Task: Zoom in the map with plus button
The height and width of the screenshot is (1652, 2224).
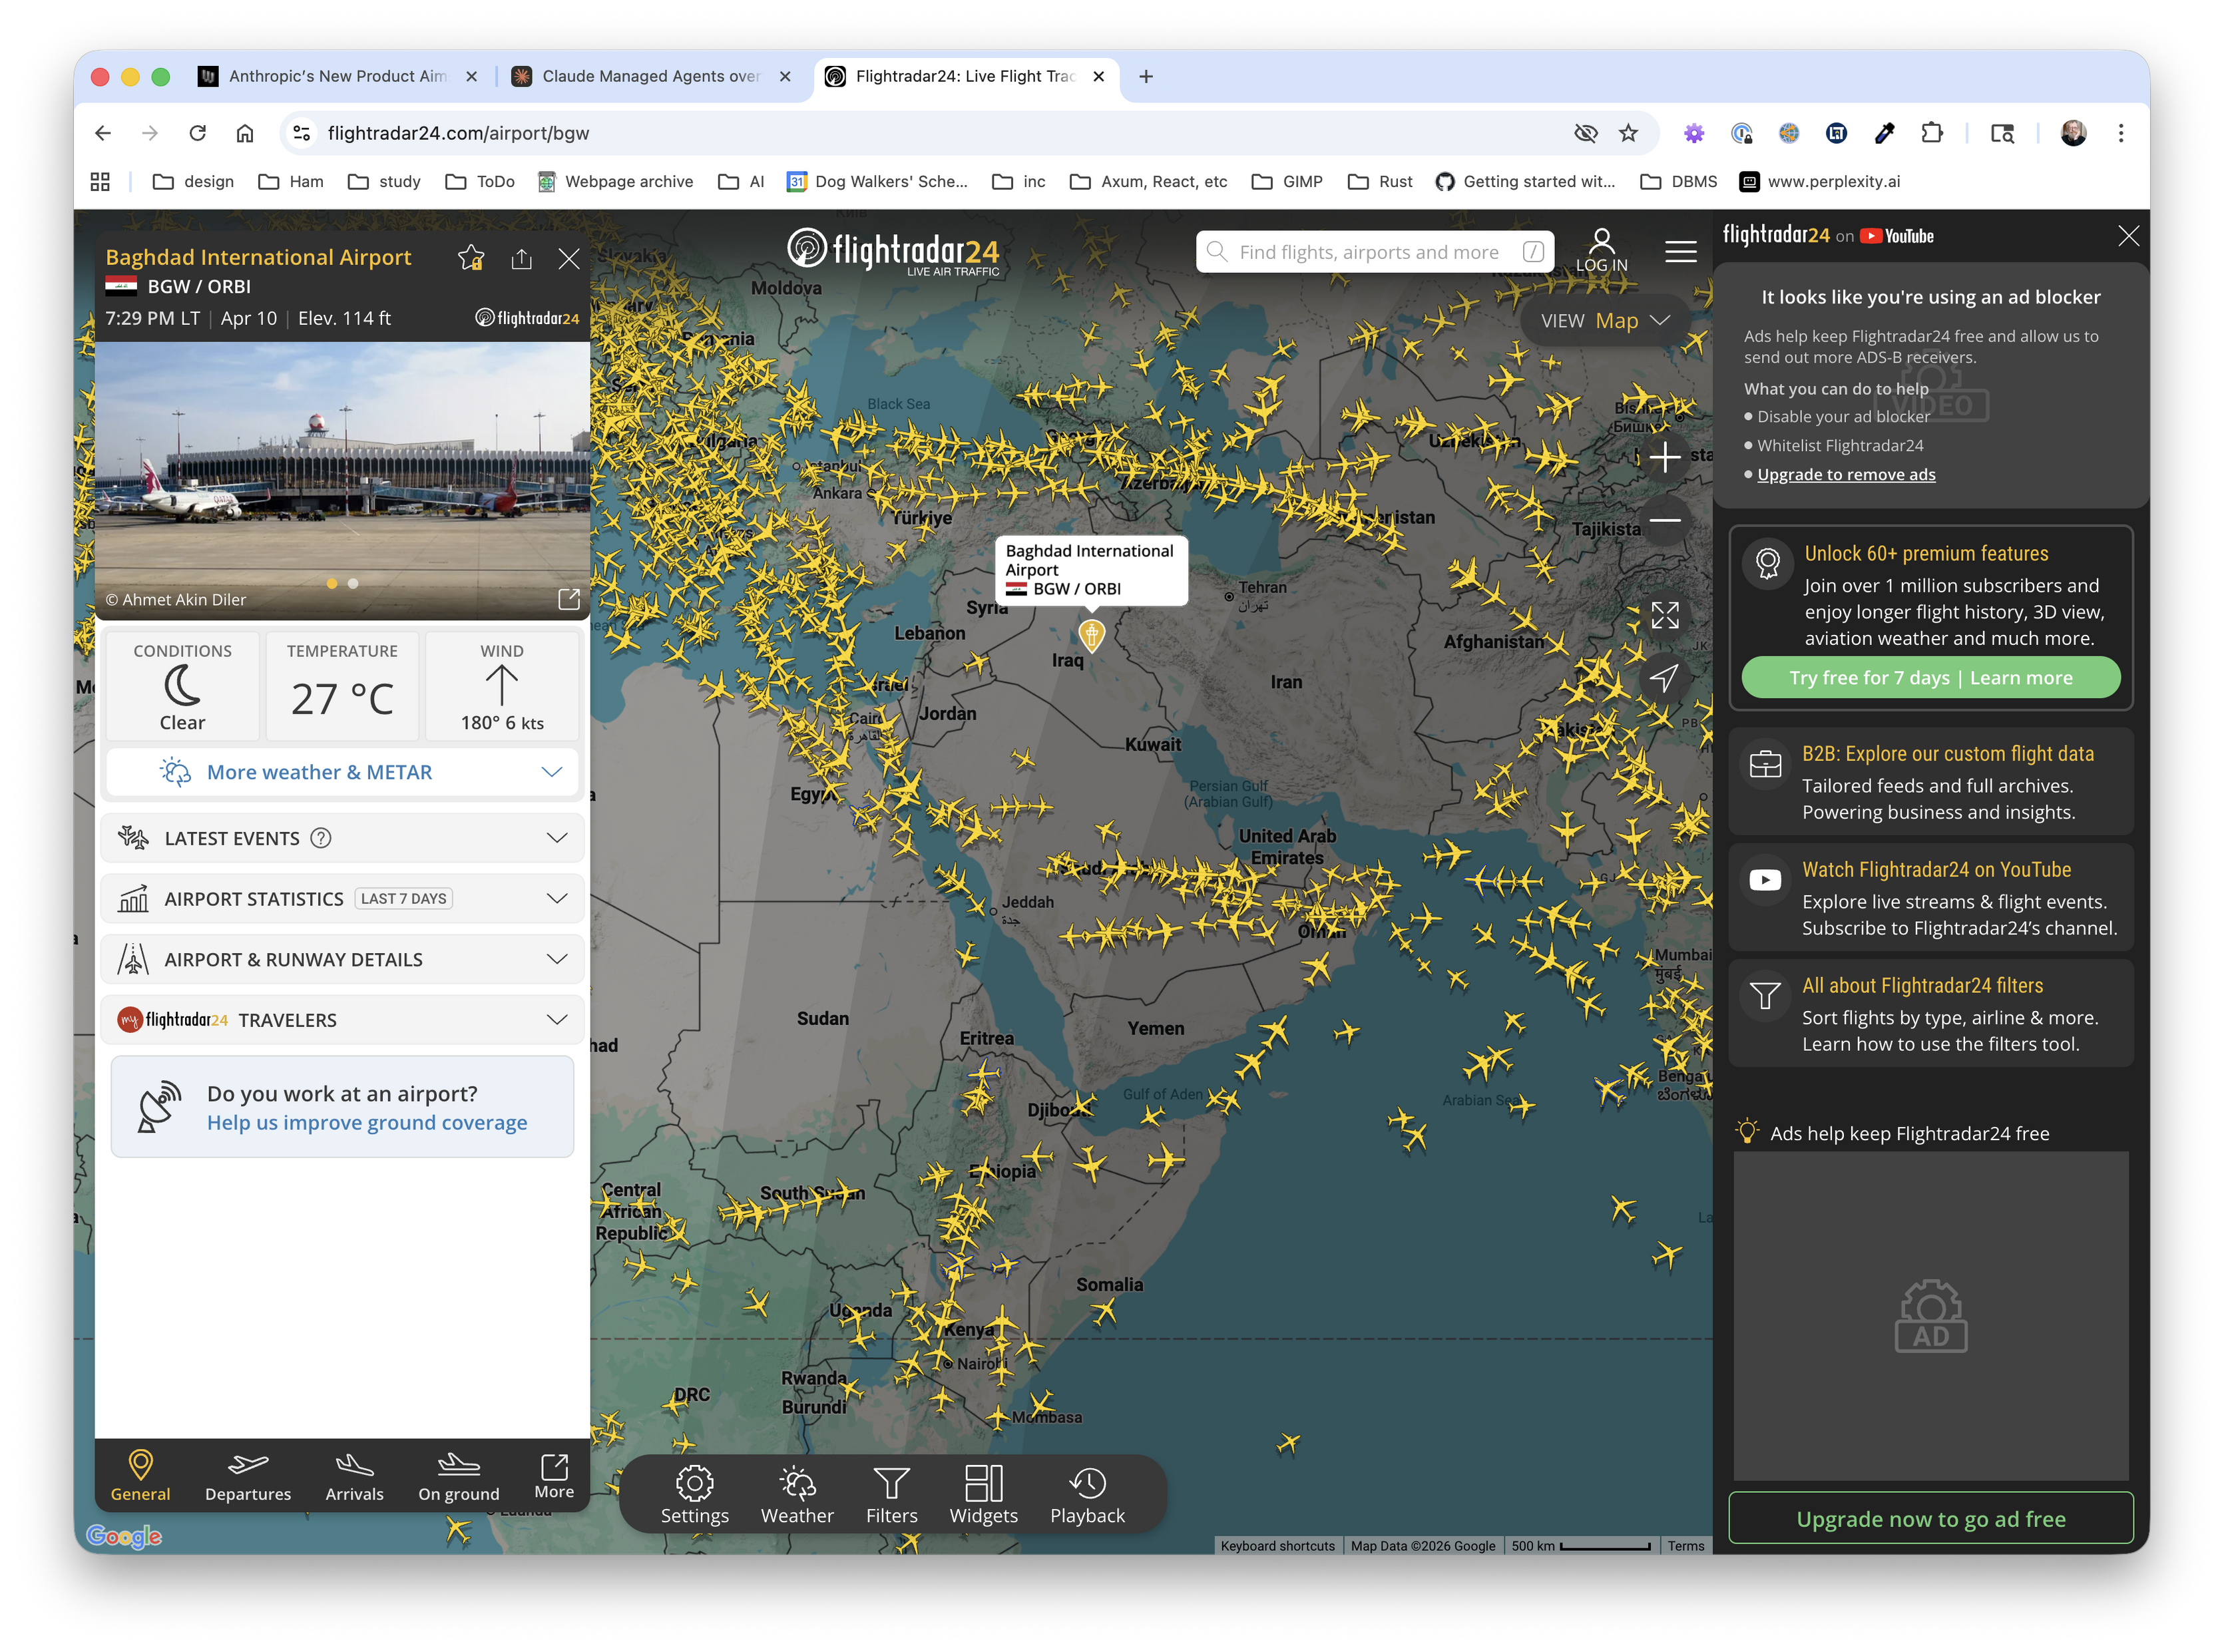Action: point(1665,458)
